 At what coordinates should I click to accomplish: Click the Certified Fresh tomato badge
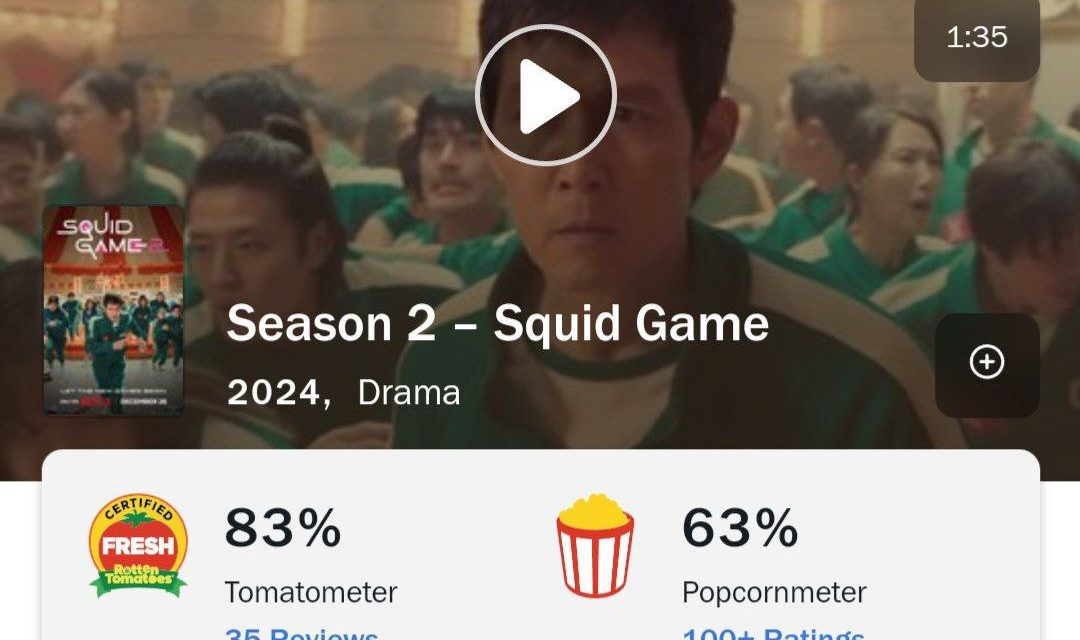[138, 546]
